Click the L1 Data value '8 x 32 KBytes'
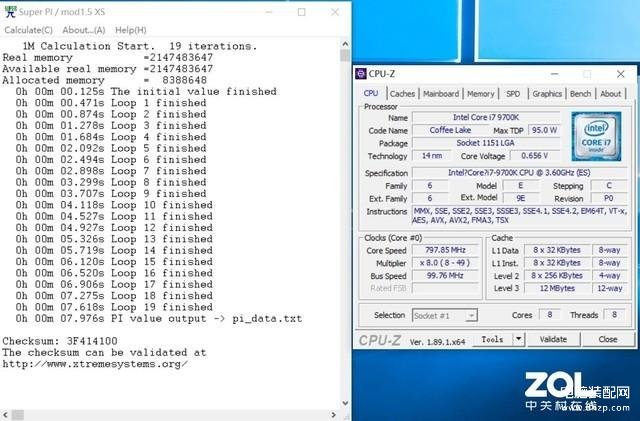 tap(557, 250)
